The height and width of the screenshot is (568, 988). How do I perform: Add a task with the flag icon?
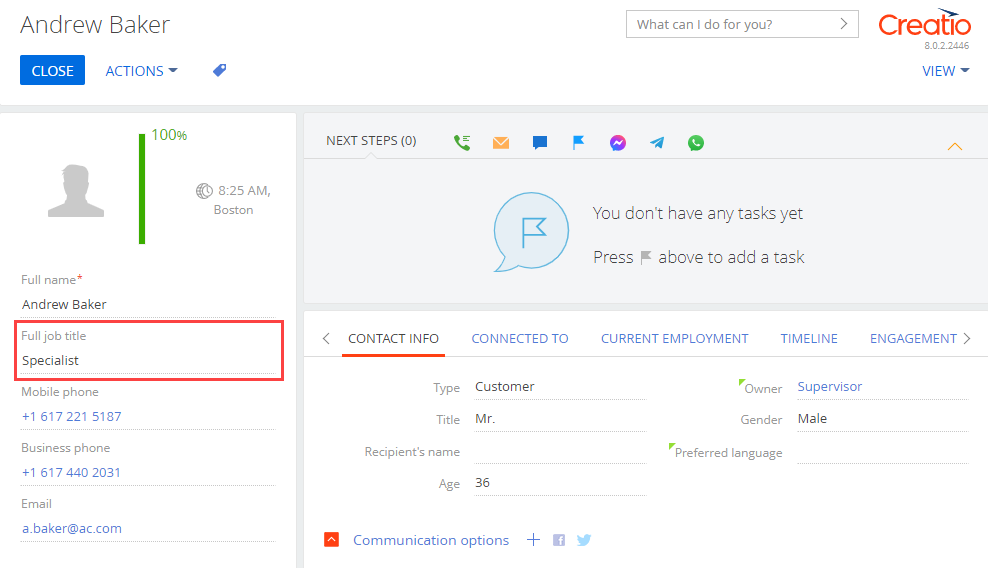[578, 142]
